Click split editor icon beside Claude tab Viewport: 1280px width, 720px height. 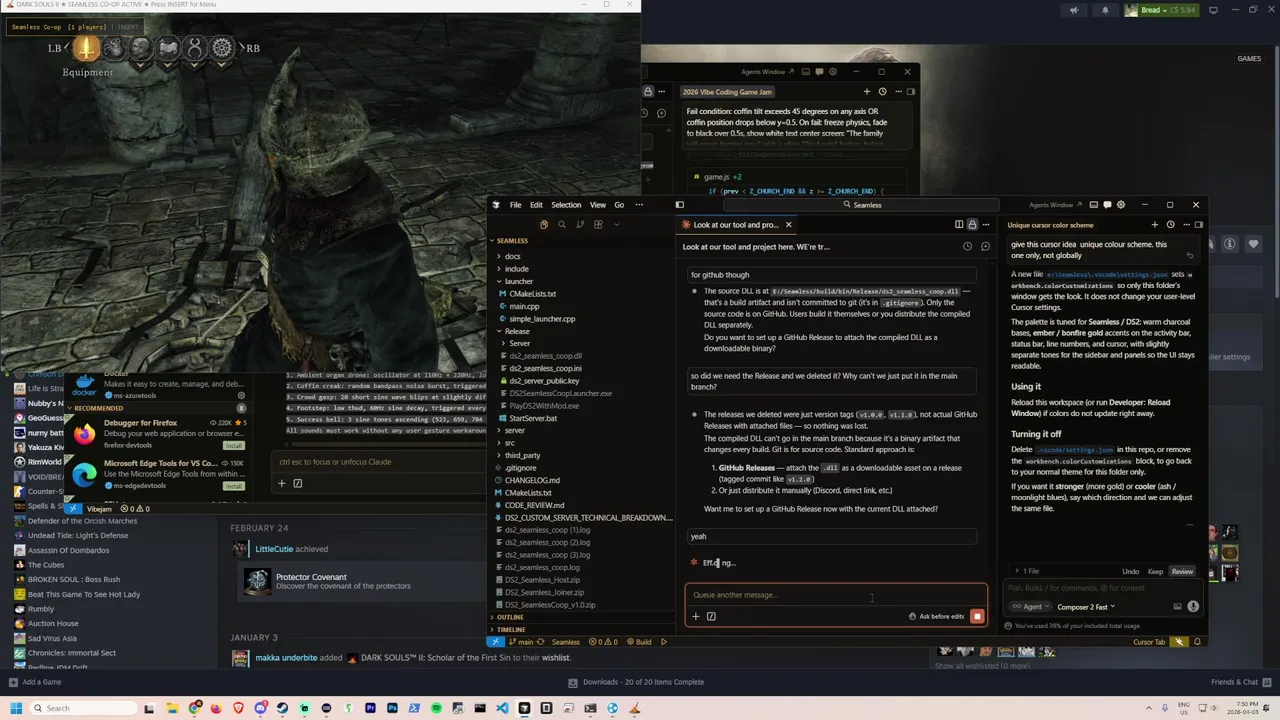[959, 225]
